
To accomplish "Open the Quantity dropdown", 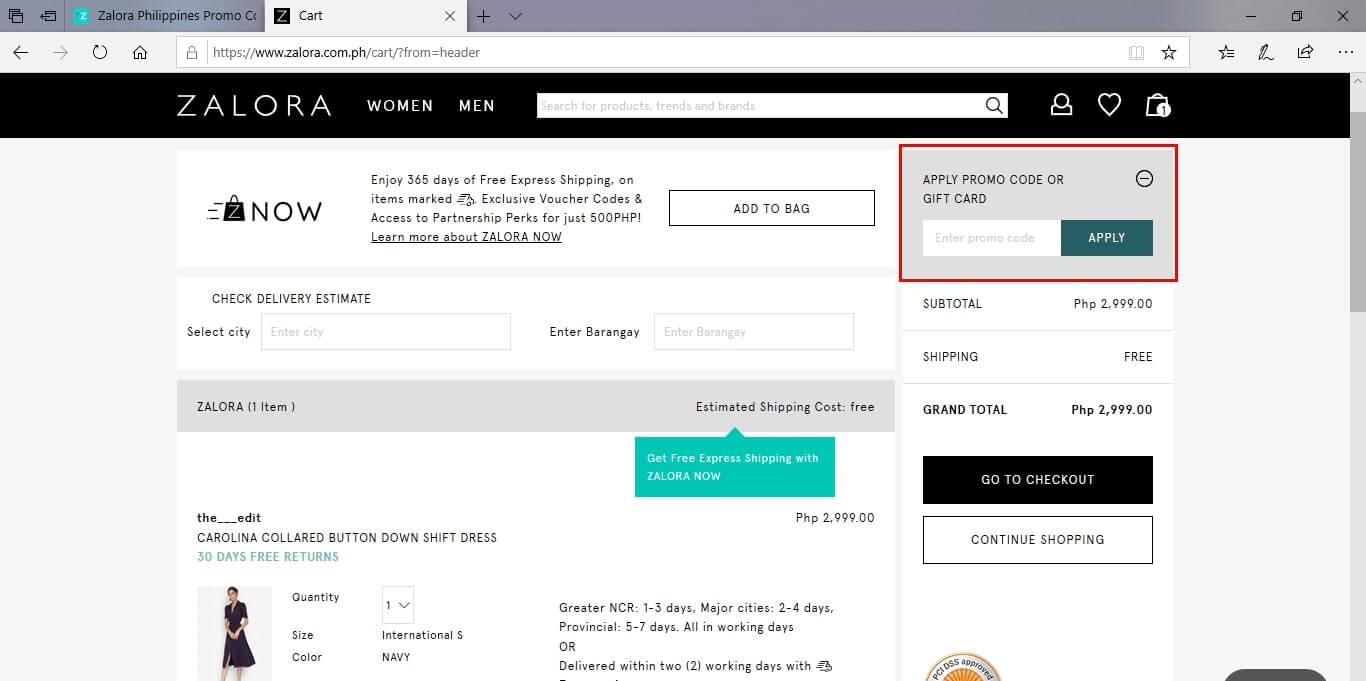I will [398, 605].
